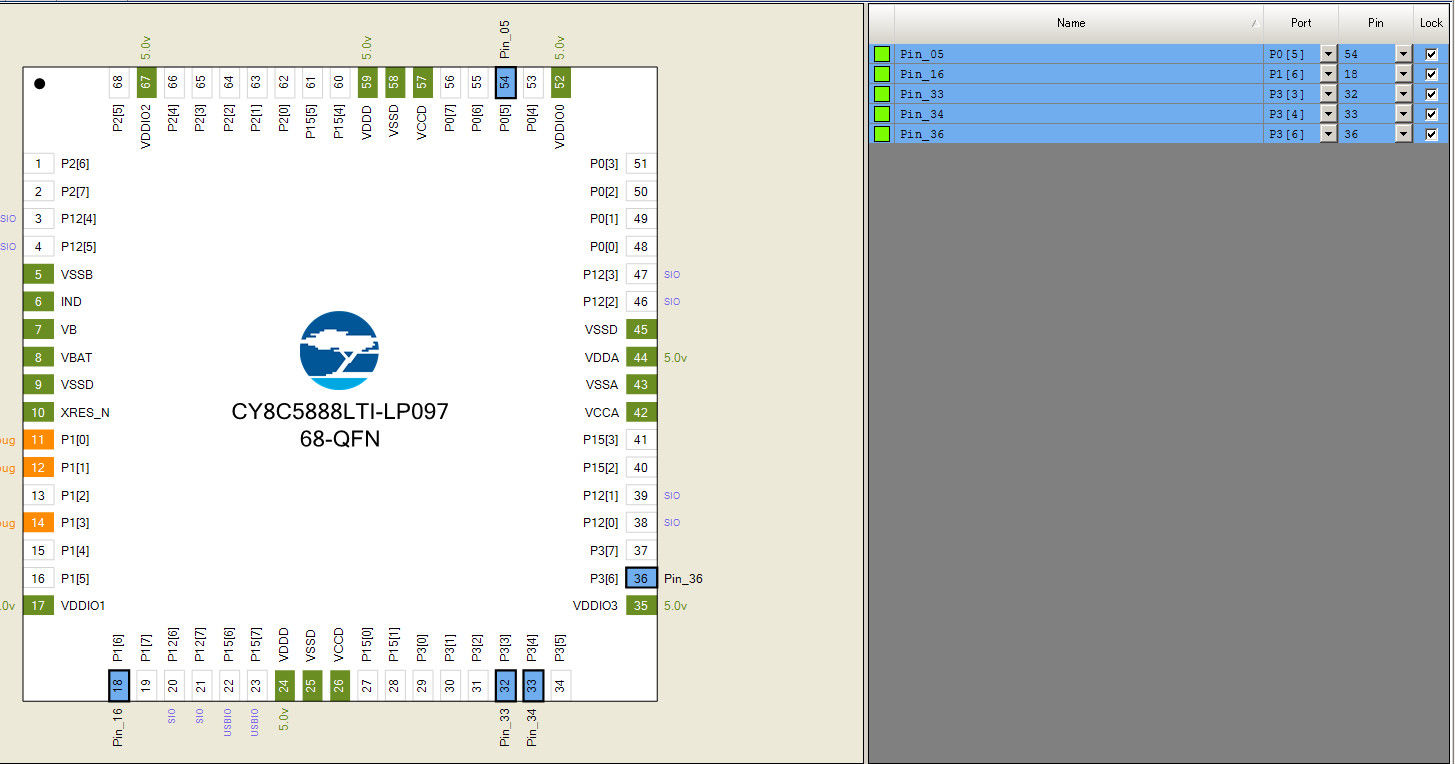The image size is (1455, 764).
Task: Select Pin_33 name in pin table
Action: coord(922,94)
